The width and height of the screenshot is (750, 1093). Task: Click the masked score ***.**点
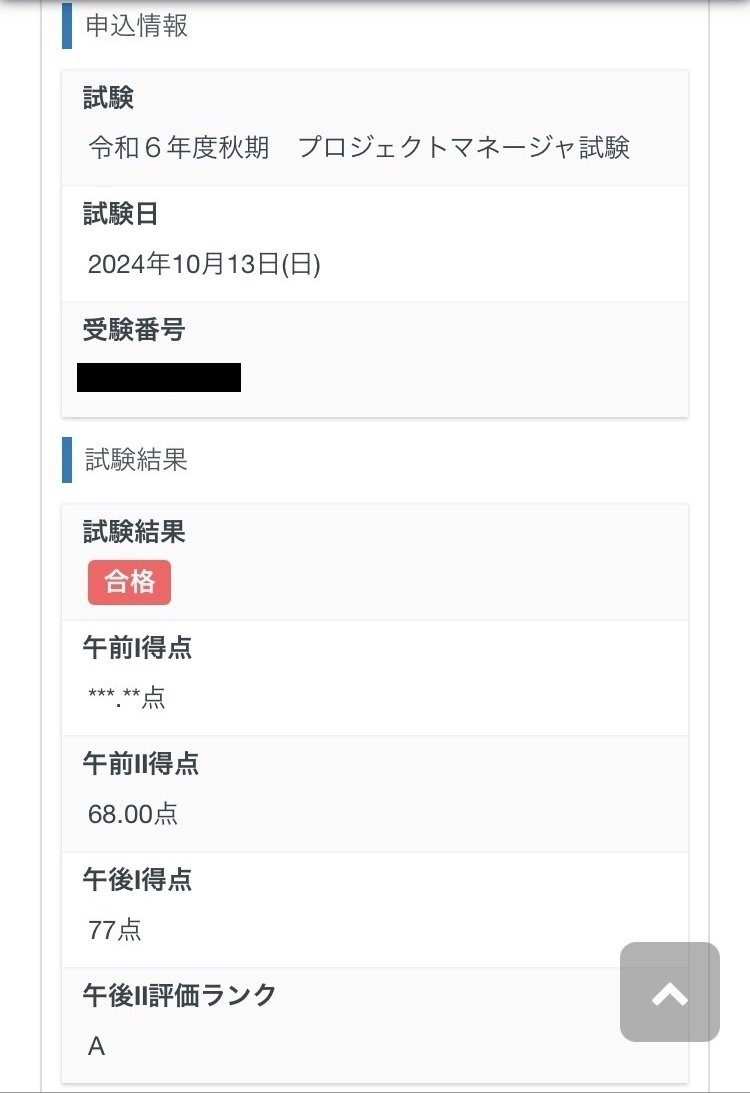pos(126,698)
